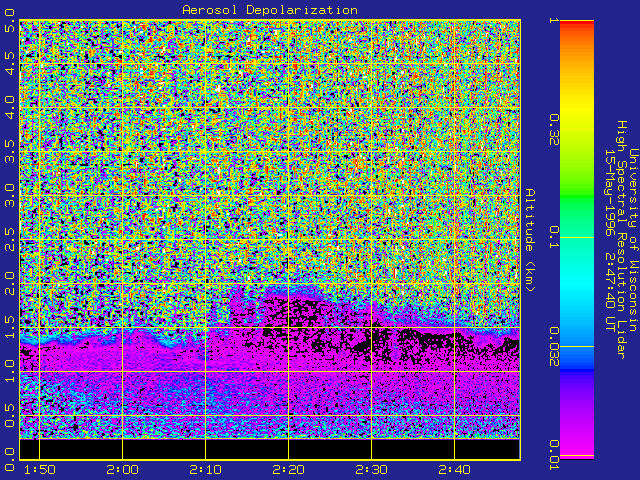640x480 pixels.
Task: Click the 1.5 altitude axis label
Action: [x=9, y=327]
